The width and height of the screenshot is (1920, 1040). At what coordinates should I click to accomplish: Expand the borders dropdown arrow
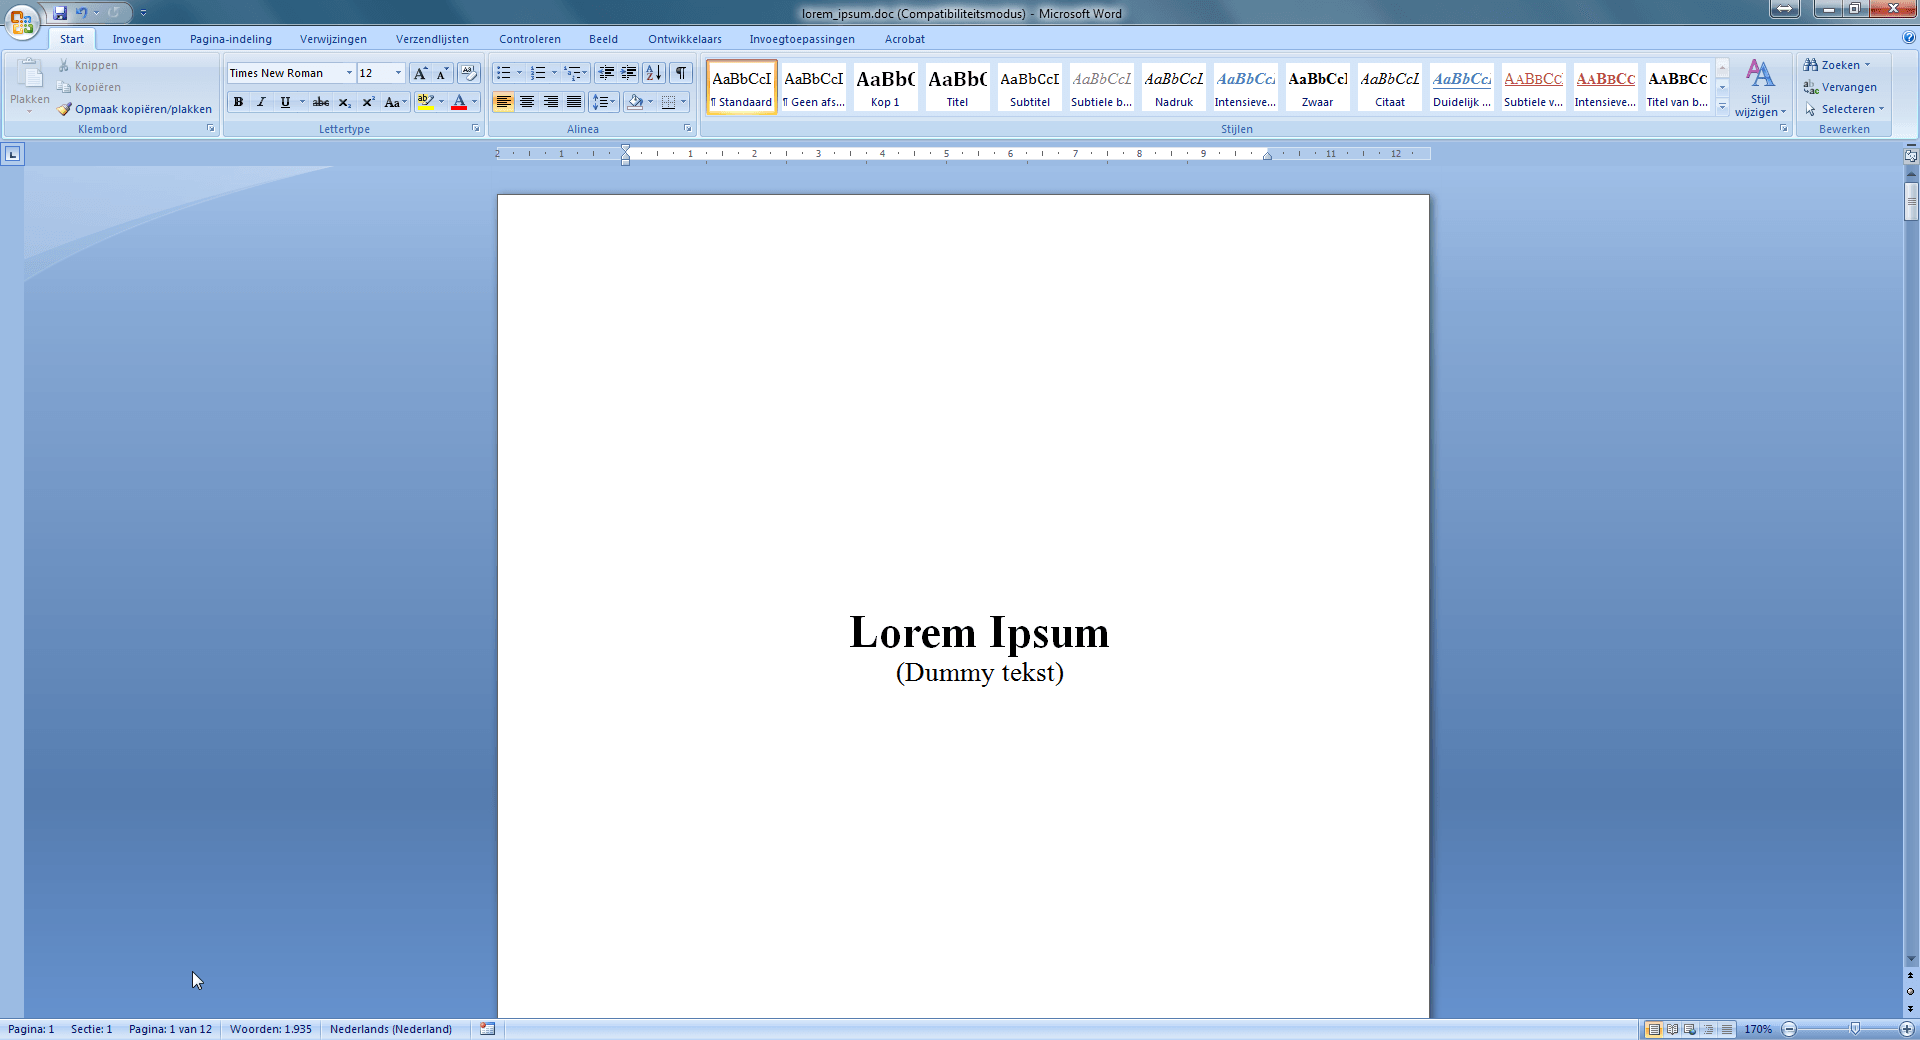(x=684, y=102)
